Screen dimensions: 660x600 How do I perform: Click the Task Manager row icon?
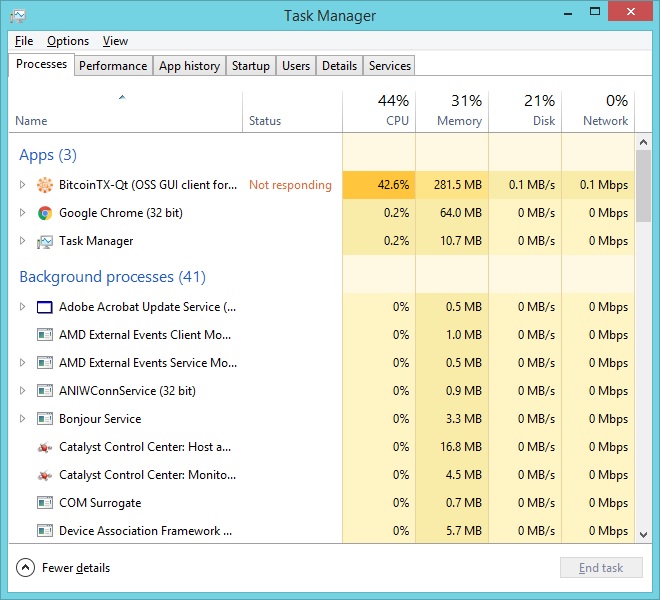coord(45,242)
